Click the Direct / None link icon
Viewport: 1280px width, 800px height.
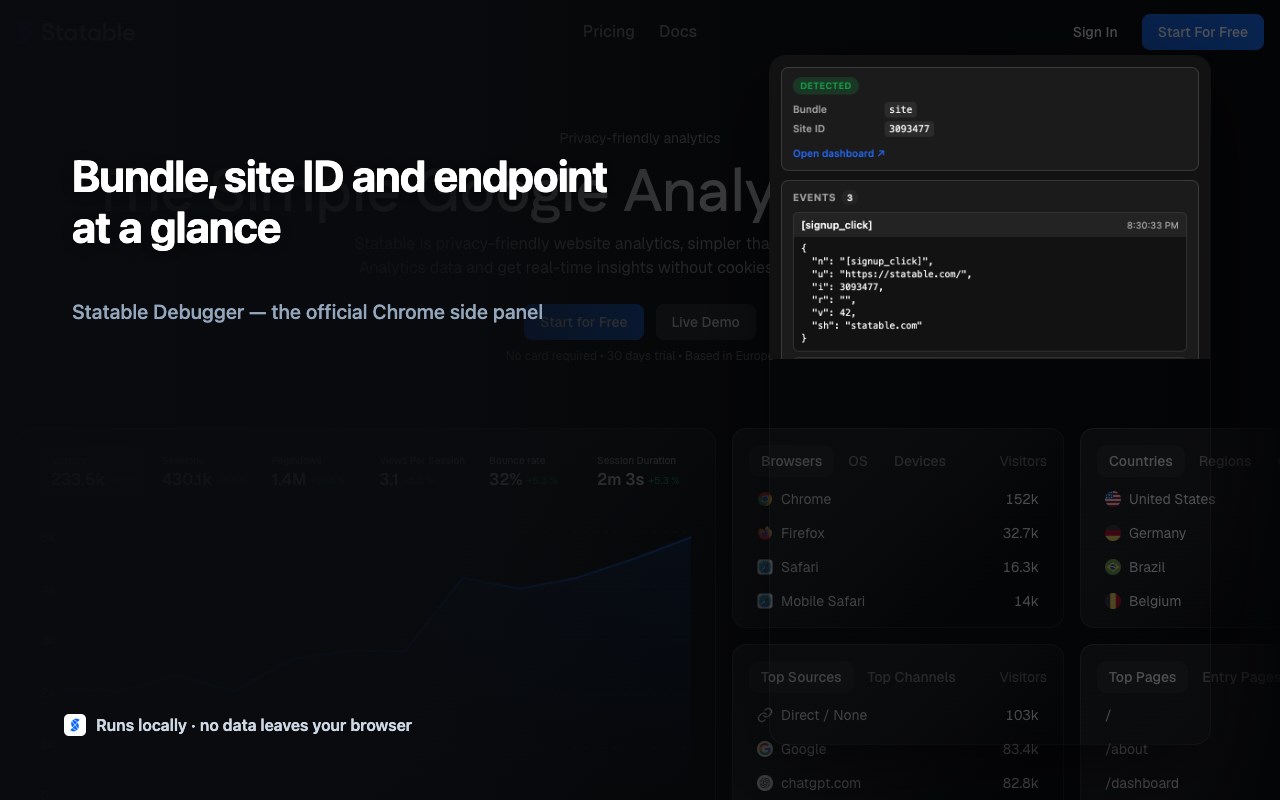tap(765, 715)
